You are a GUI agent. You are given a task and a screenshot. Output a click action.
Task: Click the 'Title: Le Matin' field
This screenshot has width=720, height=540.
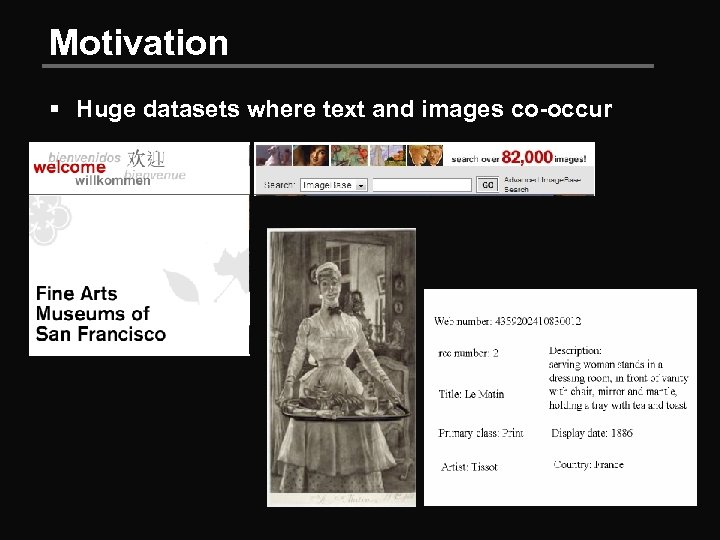tap(471, 394)
